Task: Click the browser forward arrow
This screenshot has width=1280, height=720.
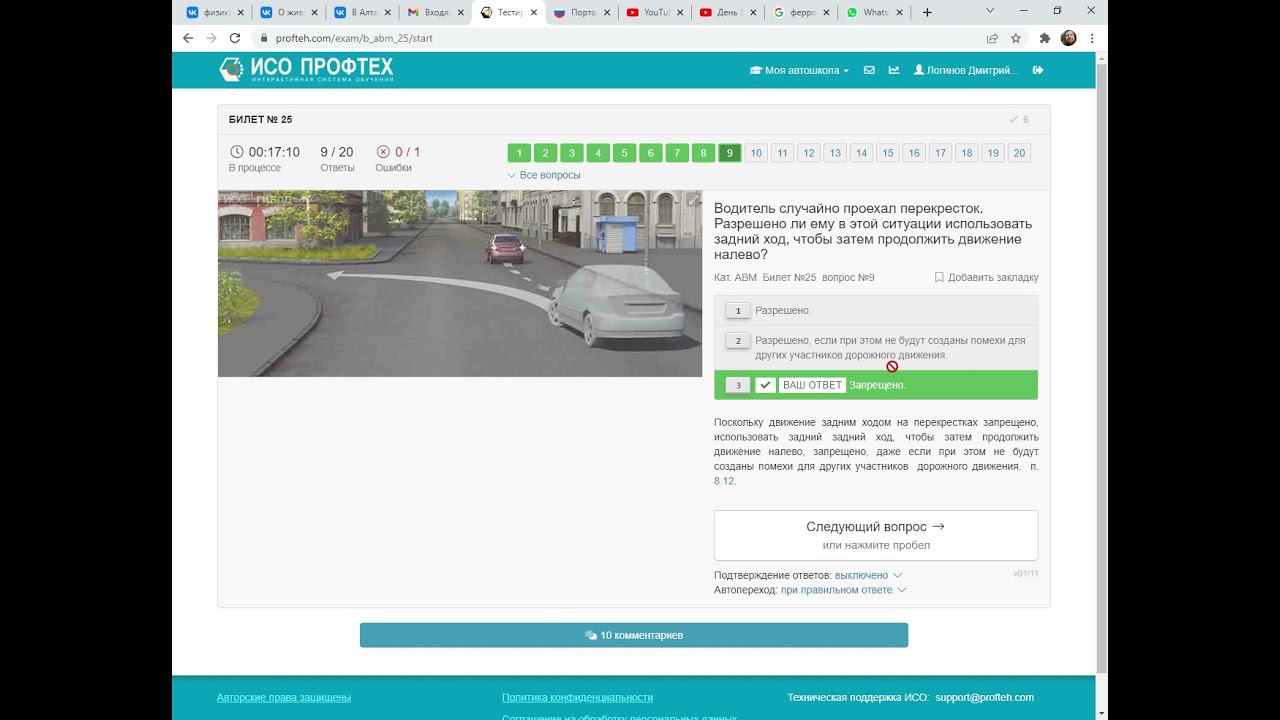Action: coord(211,38)
